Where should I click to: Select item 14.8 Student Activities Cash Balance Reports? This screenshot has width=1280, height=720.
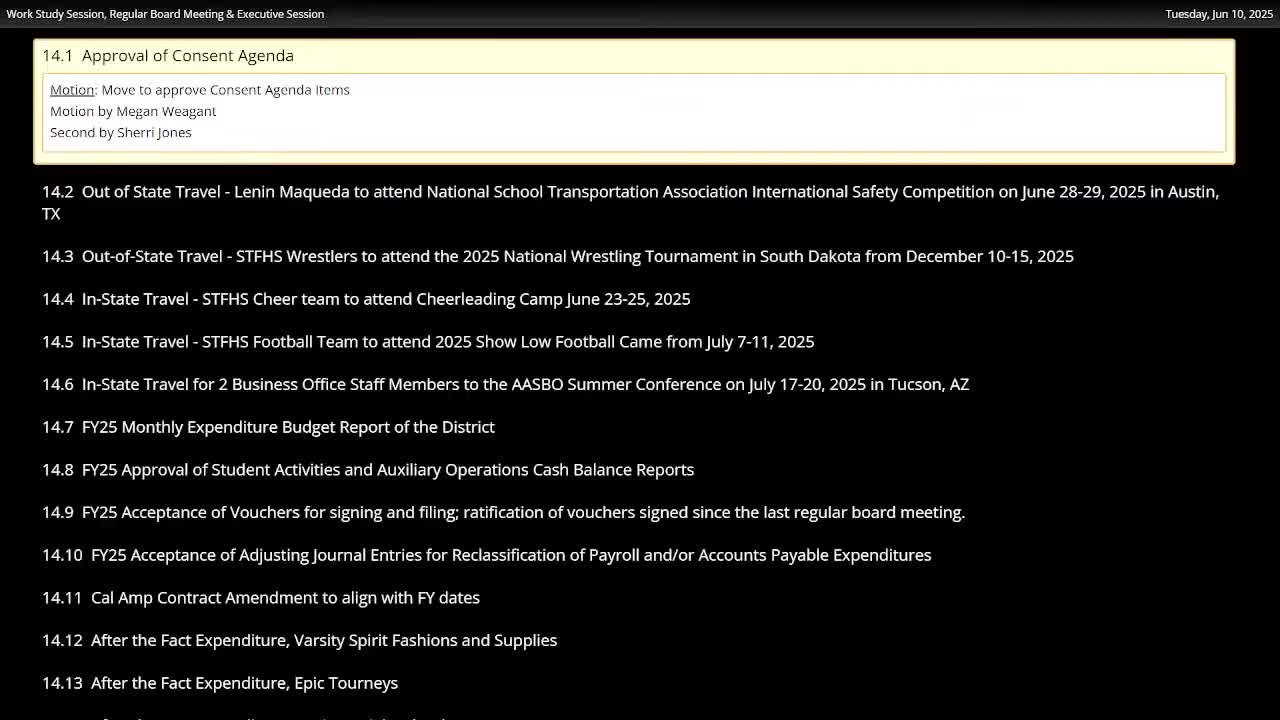tap(368, 470)
